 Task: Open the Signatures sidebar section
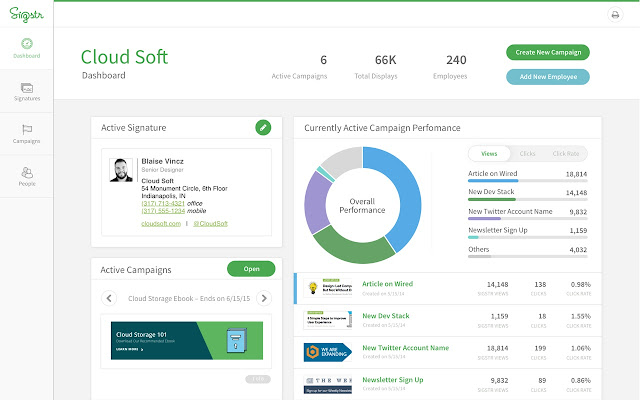click(27, 91)
